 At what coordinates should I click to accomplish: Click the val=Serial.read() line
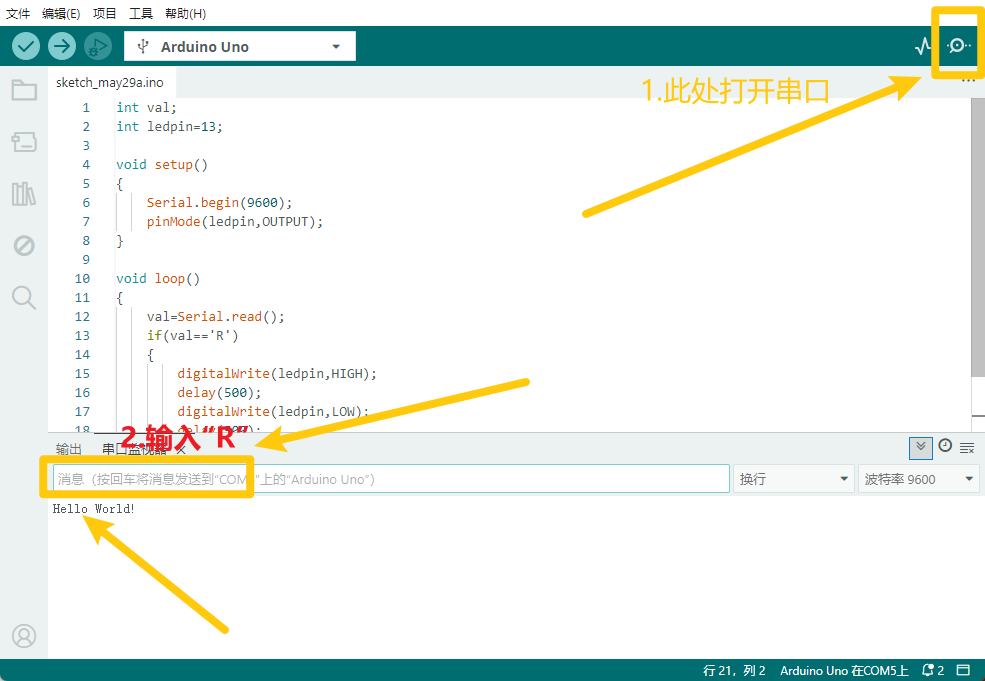pyautogui.click(x=215, y=316)
